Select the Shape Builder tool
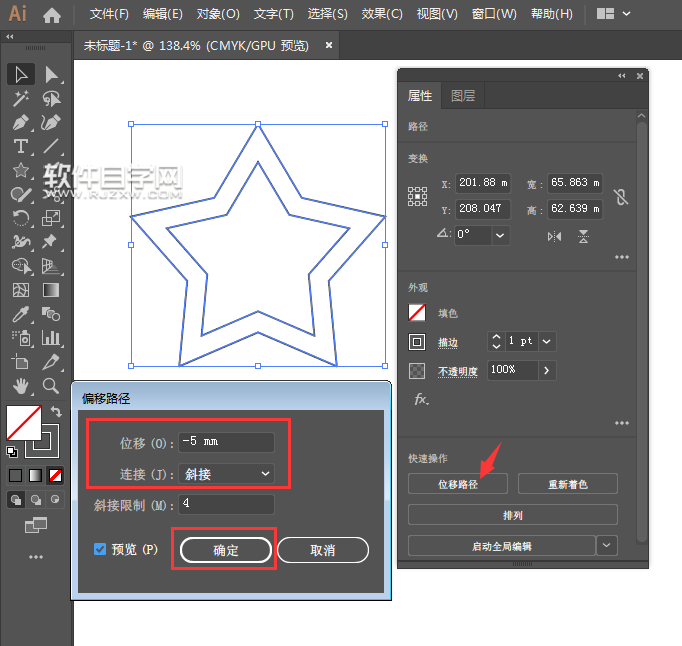The width and height of the screenshot is (682, 646). pos(21,265)
